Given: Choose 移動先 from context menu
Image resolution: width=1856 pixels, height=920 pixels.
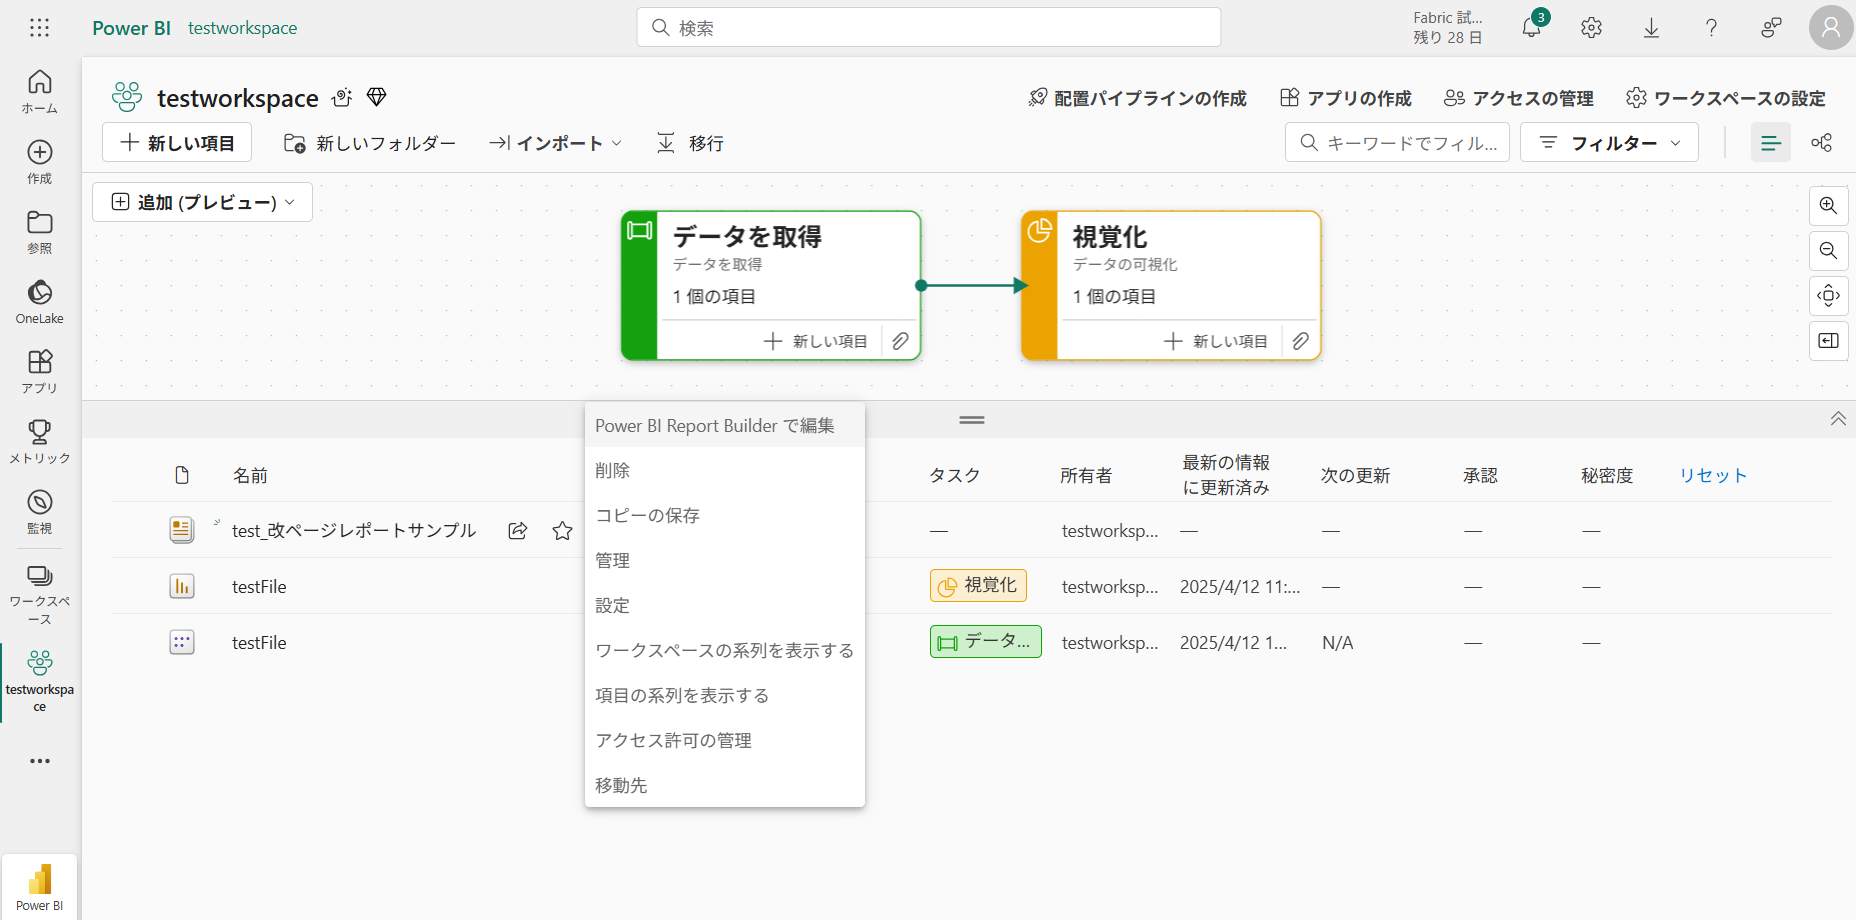Looking at the screenshot, I should [725, 786].
